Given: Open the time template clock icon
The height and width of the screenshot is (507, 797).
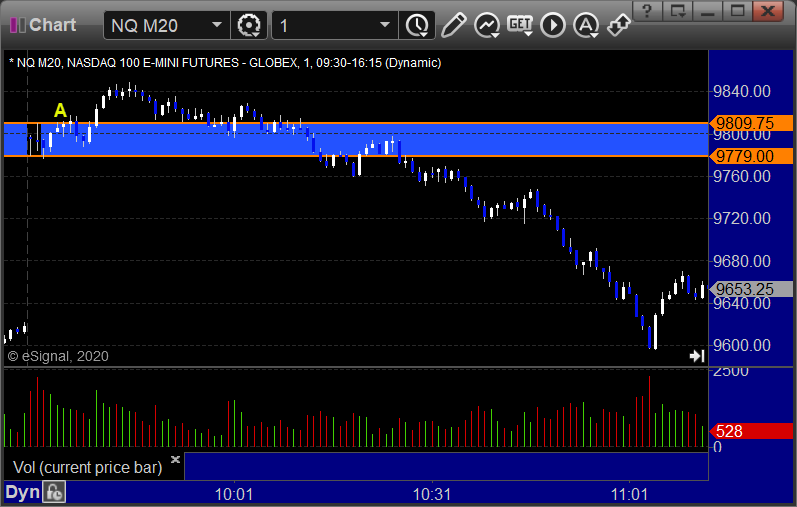Looking at the screenshot, I should 417,25.
